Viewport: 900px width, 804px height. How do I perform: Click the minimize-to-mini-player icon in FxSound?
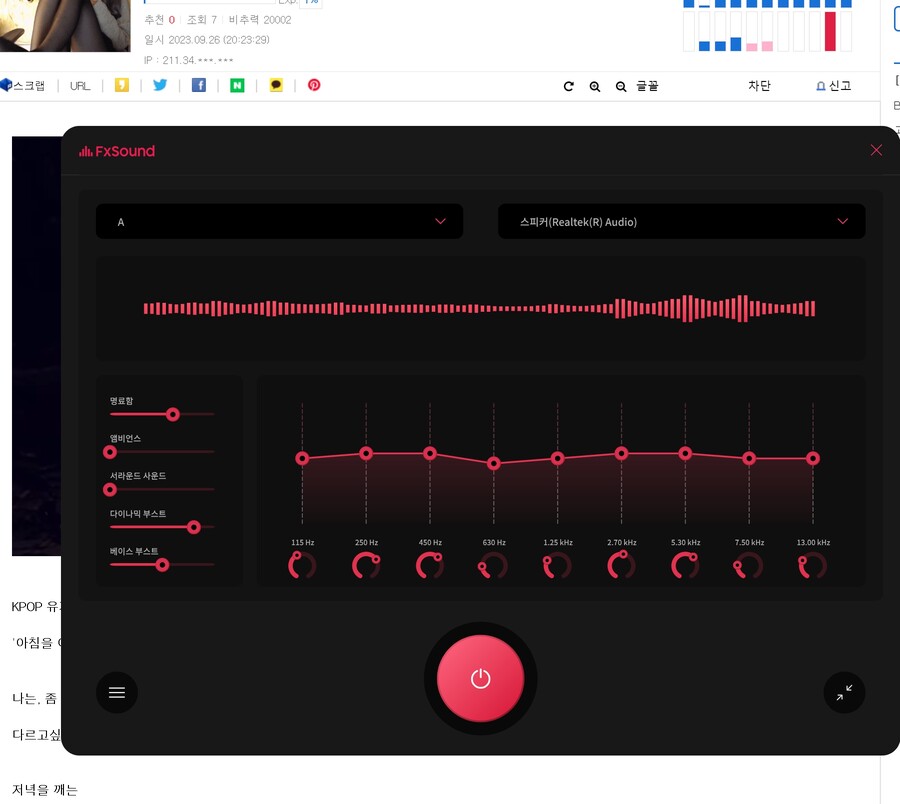844,692
